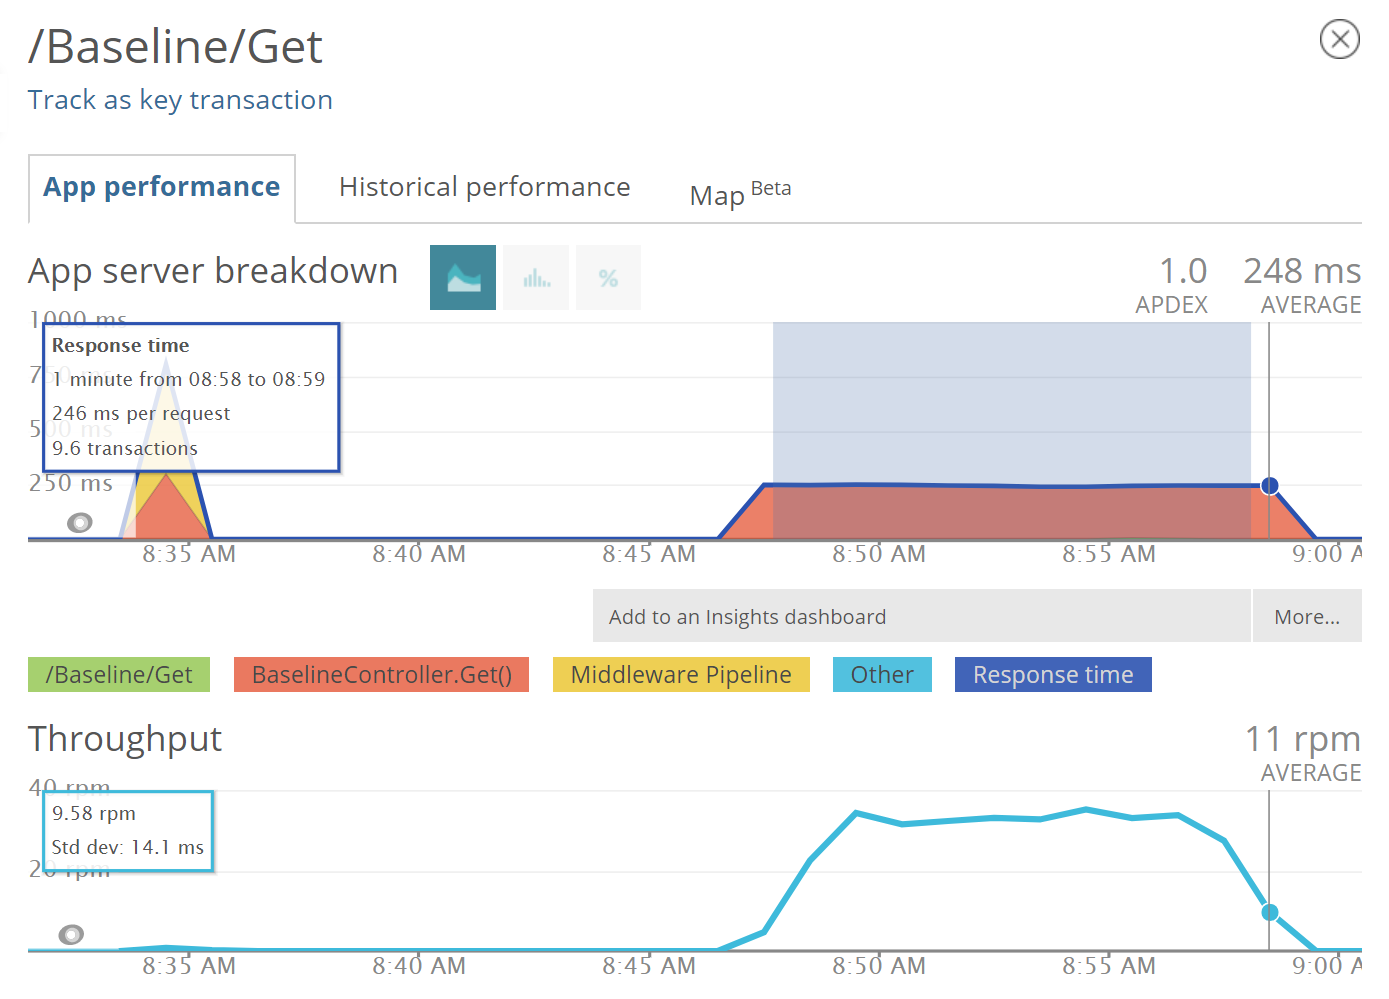
Task: Click the 8:45 AM label on Throughput chart
Action: [649, 966]
